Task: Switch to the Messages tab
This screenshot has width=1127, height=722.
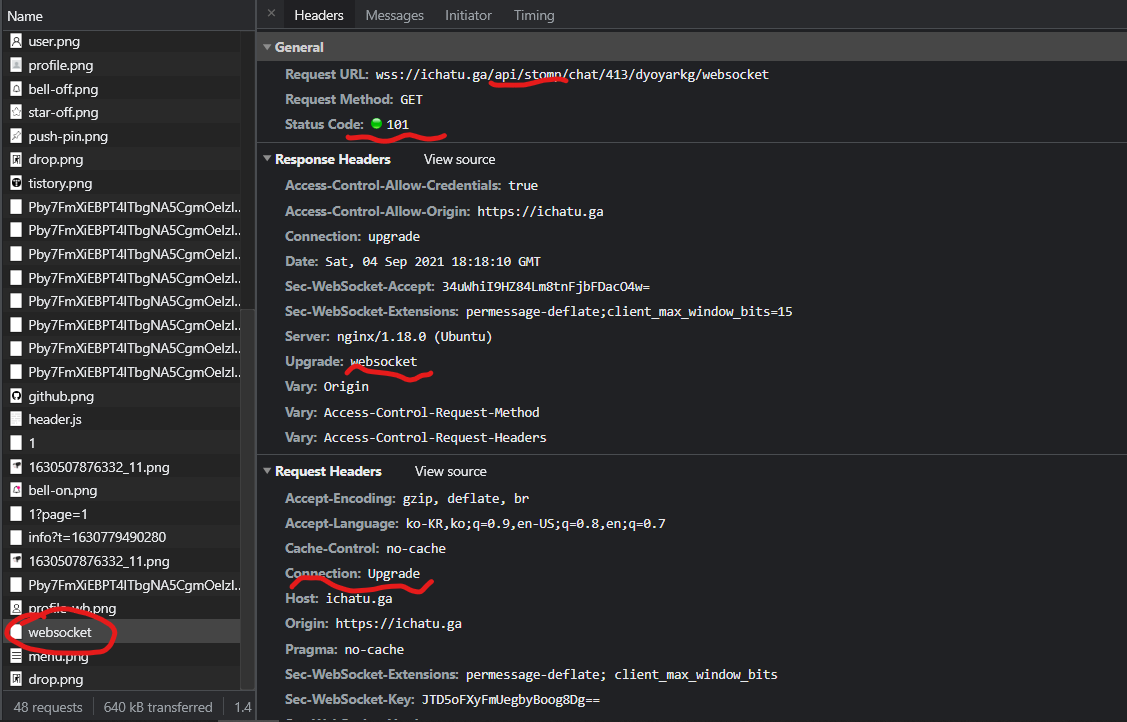Action: (394, 15)
